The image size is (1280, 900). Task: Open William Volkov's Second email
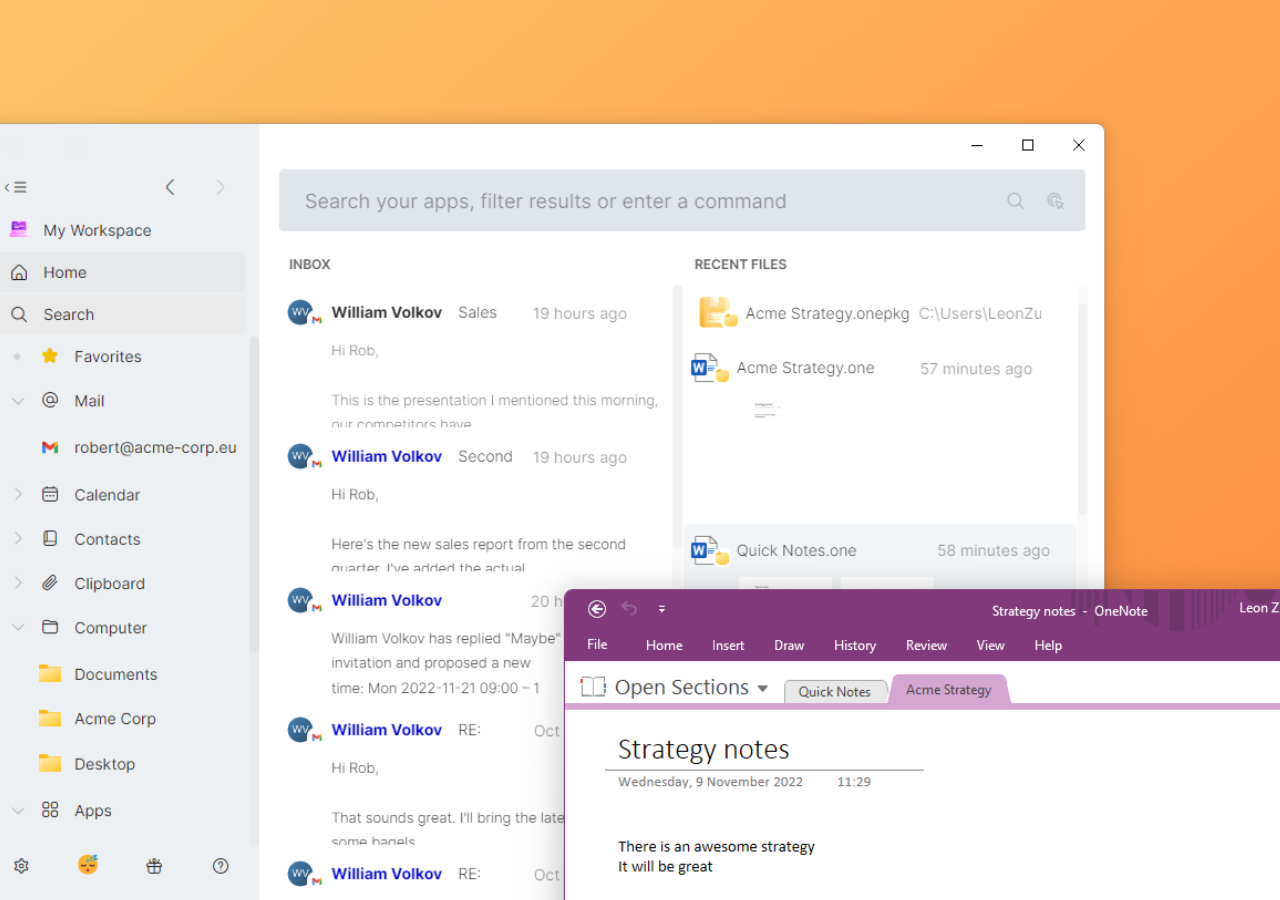click(474, 506)
